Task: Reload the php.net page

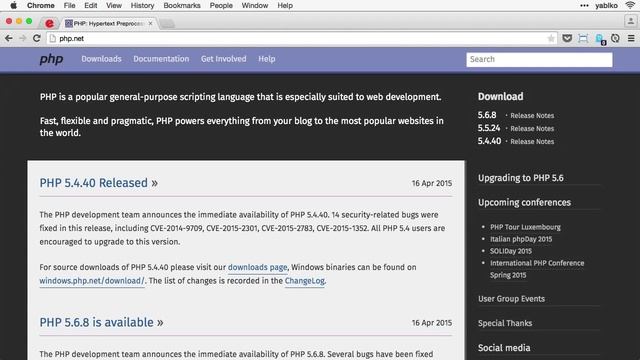Action: coord(36,38)
